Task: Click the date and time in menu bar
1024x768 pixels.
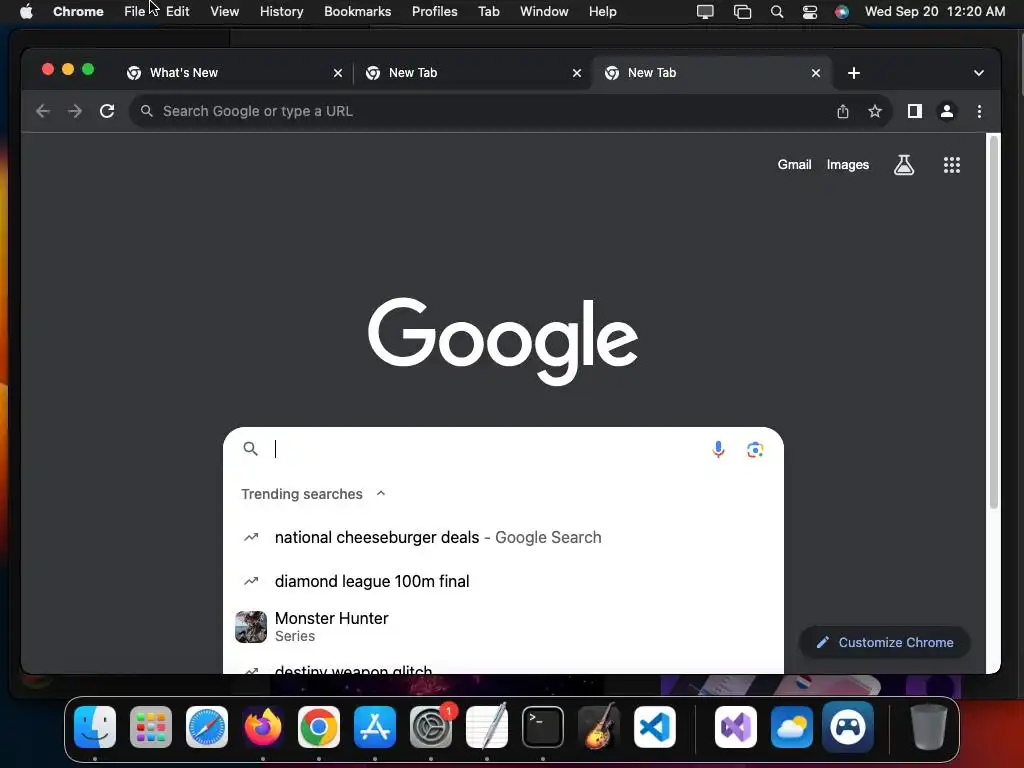Action: (935, 12)
